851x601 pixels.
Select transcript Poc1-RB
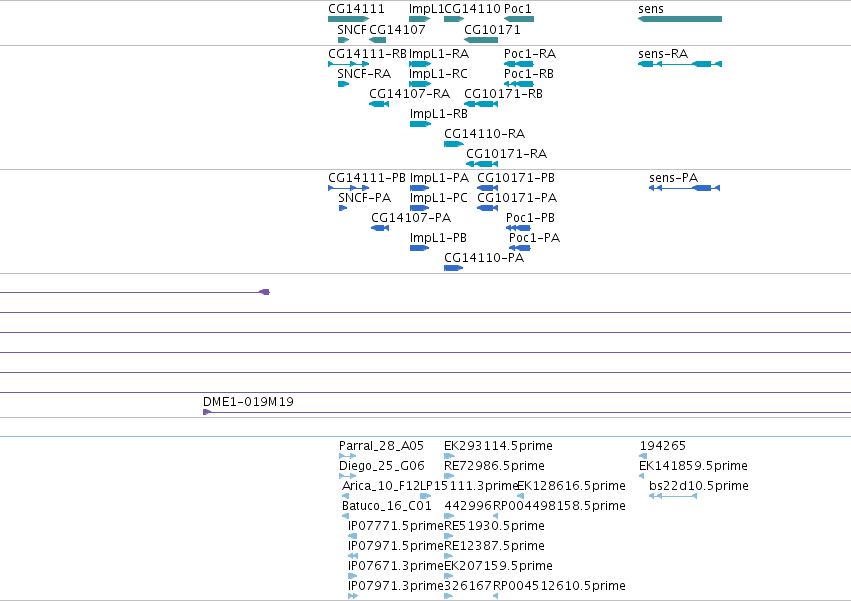[519, 84]
